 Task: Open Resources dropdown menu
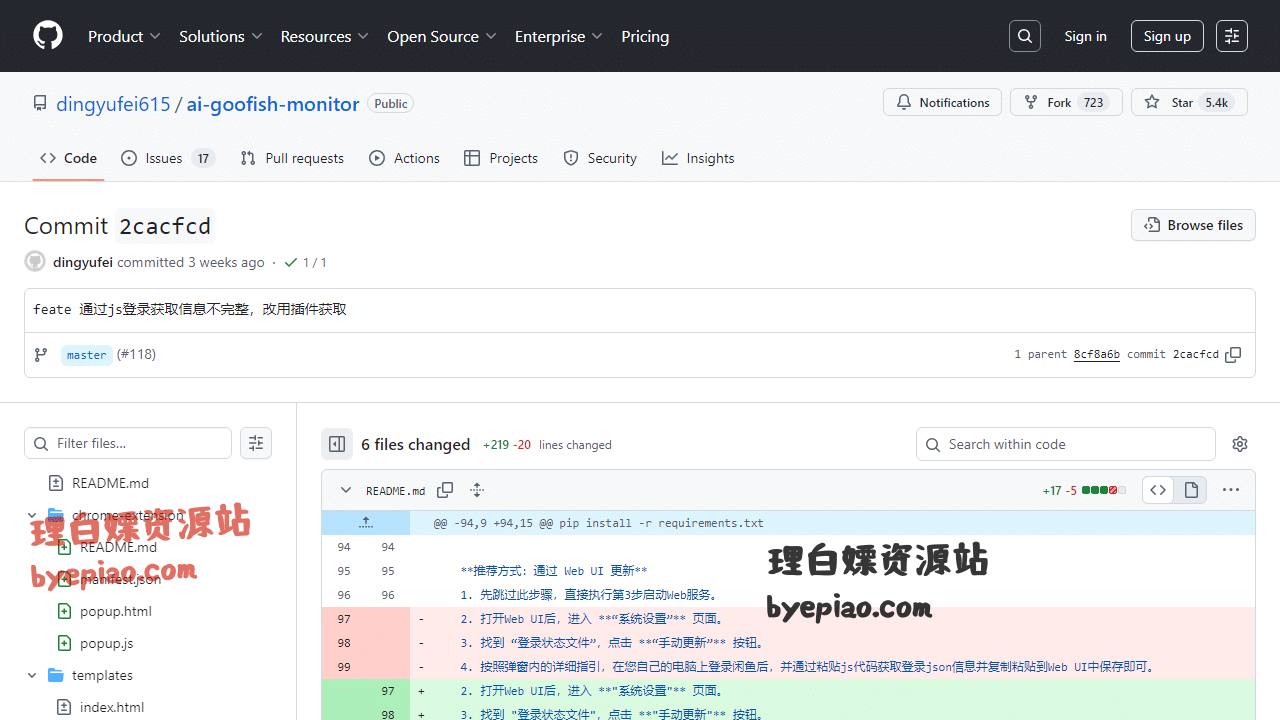click(325, 36)
